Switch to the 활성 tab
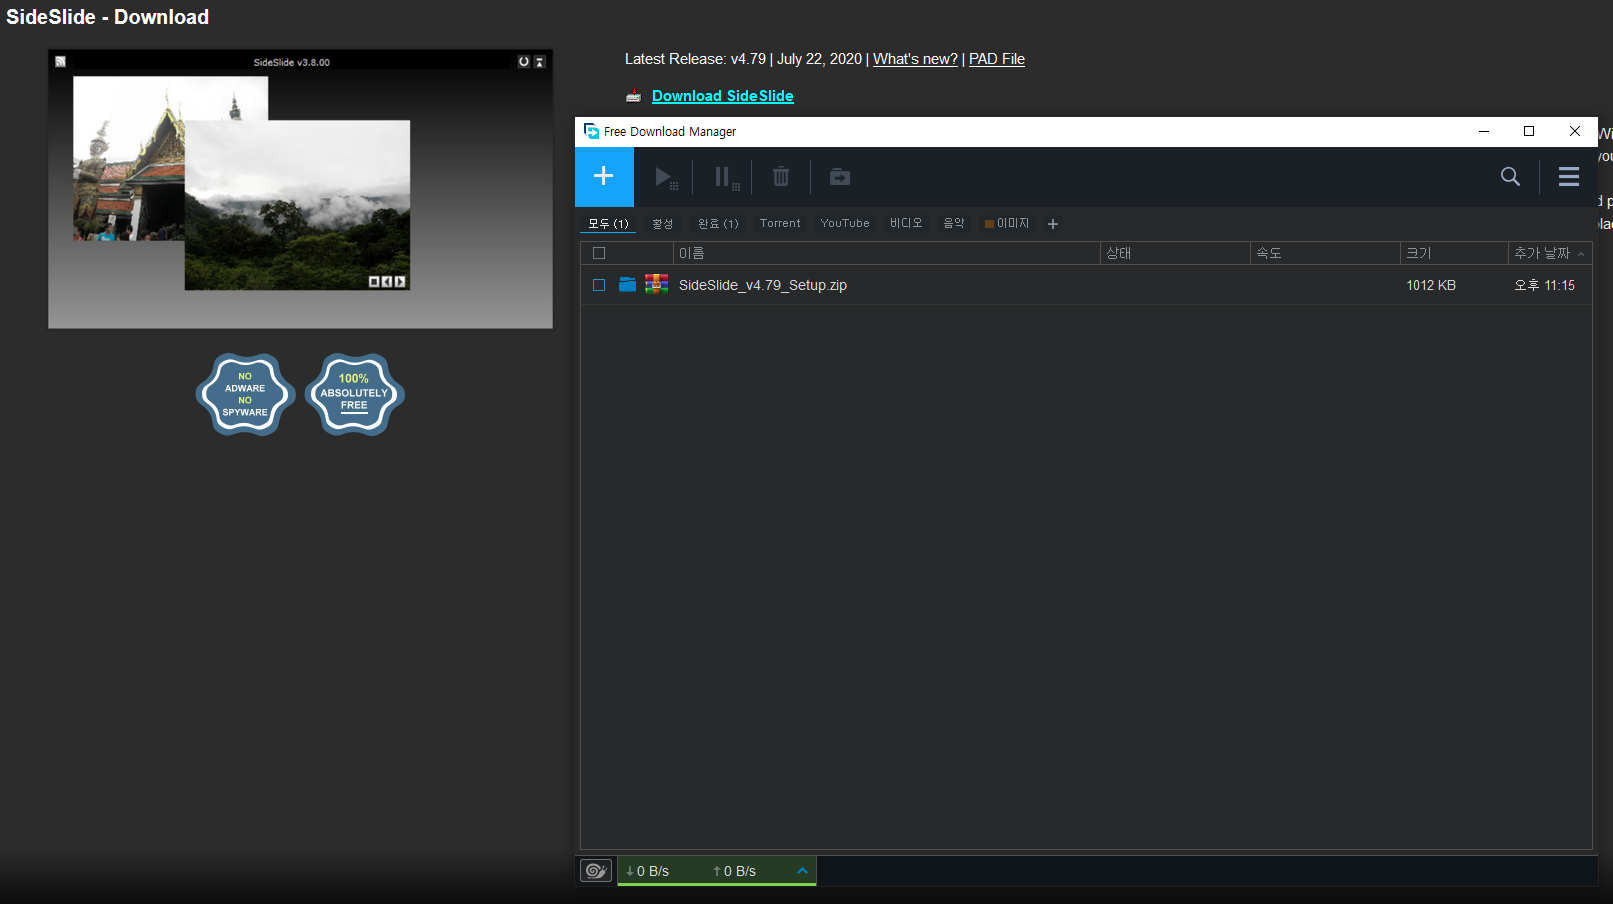 click(662, 223)
